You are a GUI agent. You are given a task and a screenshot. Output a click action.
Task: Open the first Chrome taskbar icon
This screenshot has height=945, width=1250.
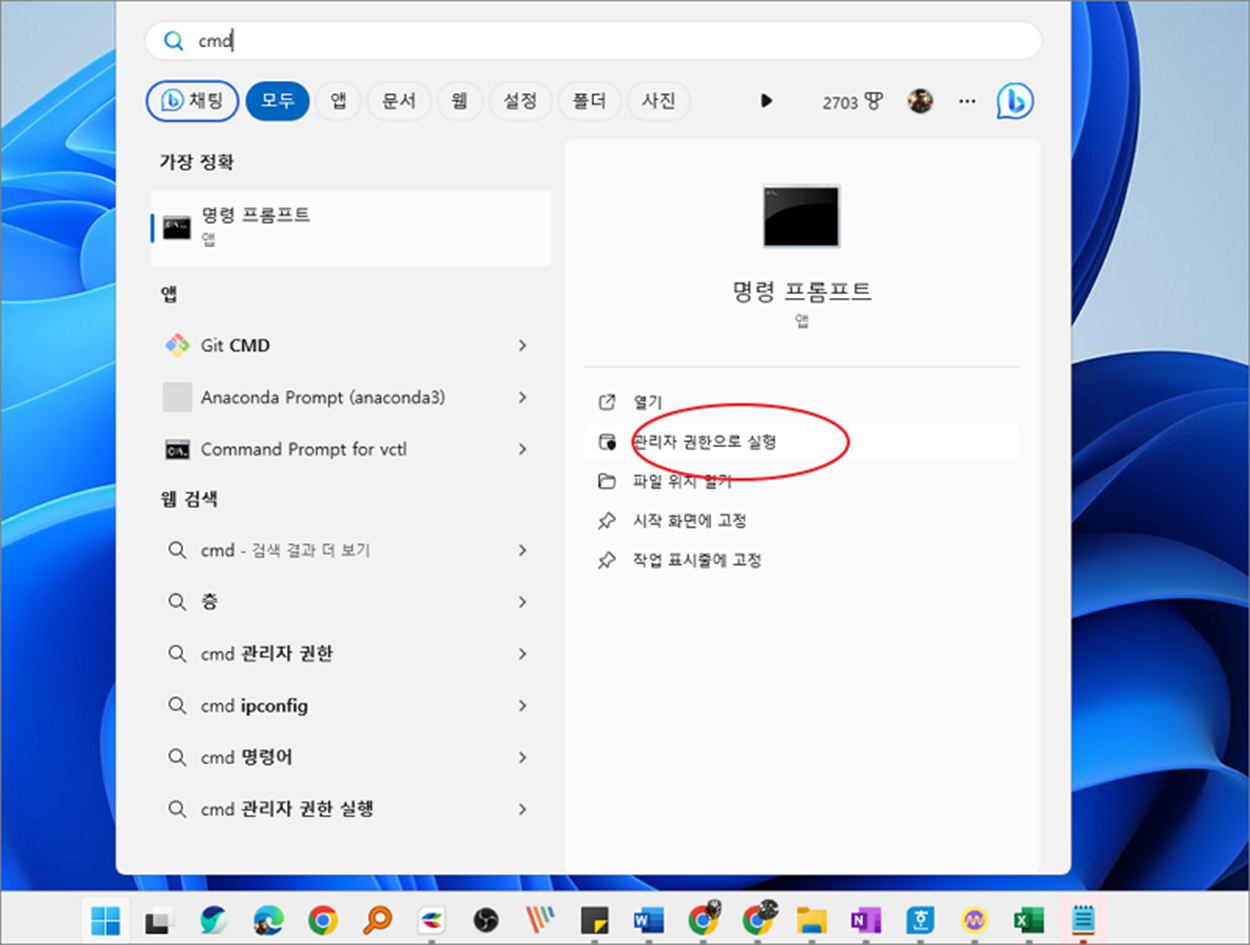(x=322, y=920)
